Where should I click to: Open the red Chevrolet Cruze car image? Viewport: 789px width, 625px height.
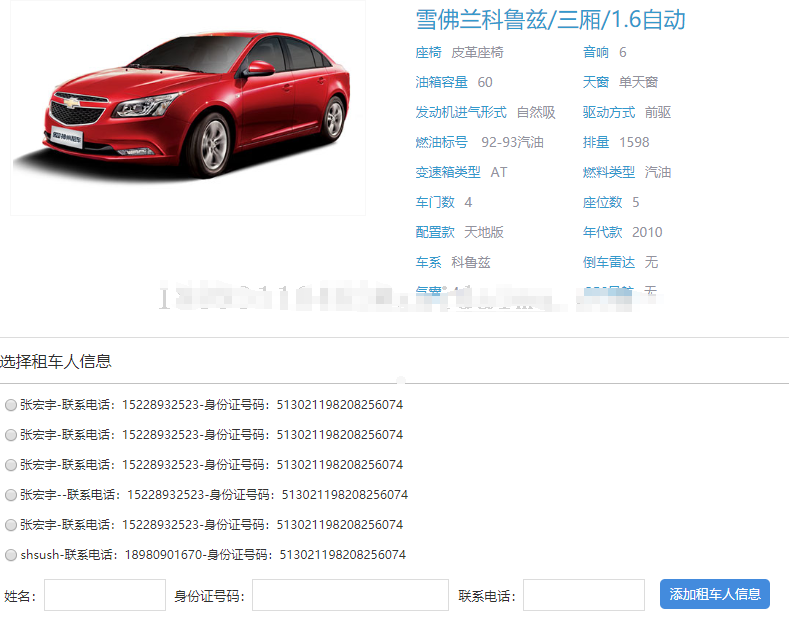tap(188, 108)
